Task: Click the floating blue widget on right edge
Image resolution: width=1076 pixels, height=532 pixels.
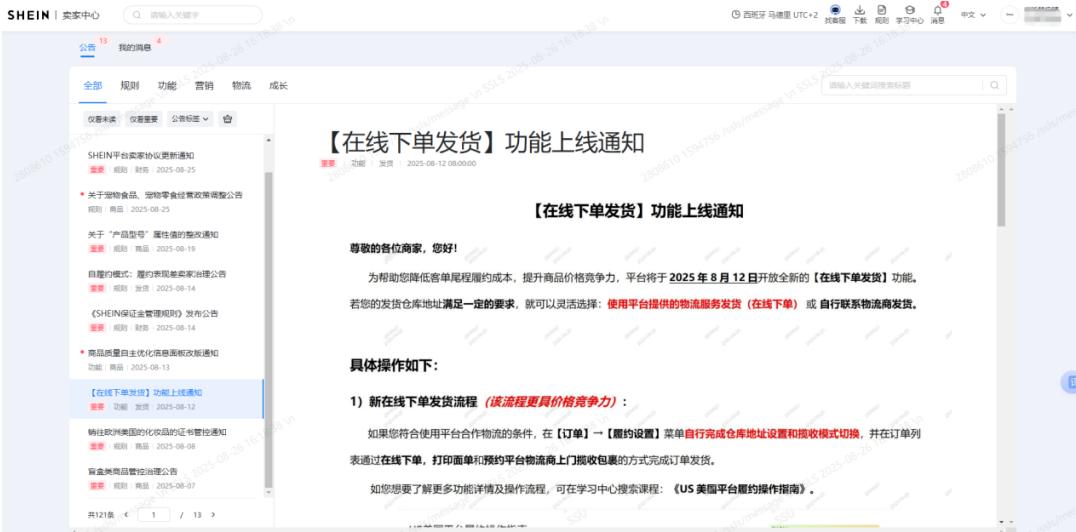Action: (x=1068, y=382)
